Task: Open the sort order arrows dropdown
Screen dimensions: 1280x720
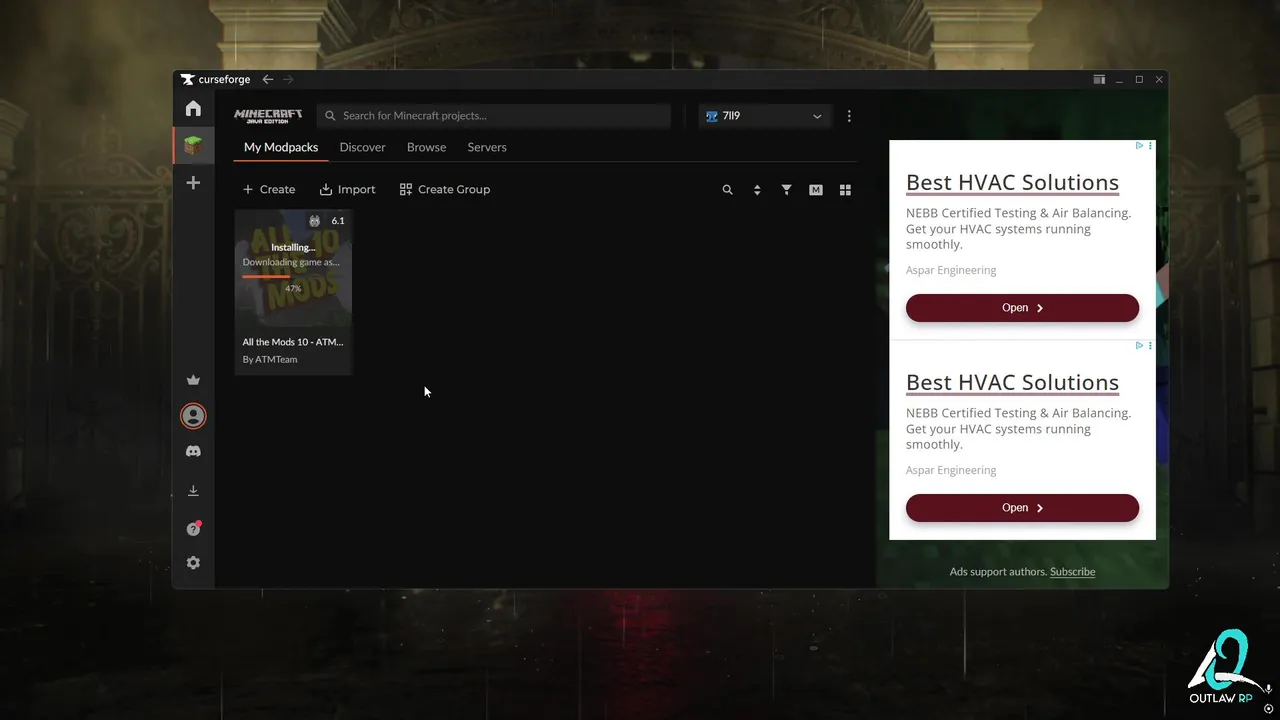Action: click(757, 190)
